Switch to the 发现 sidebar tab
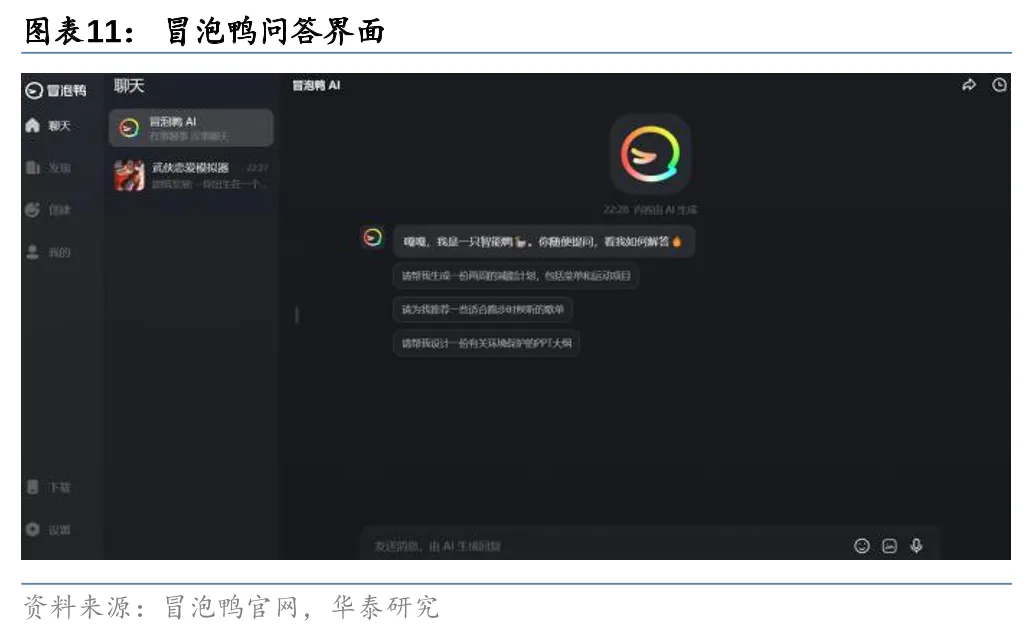 tap(48, 168)
